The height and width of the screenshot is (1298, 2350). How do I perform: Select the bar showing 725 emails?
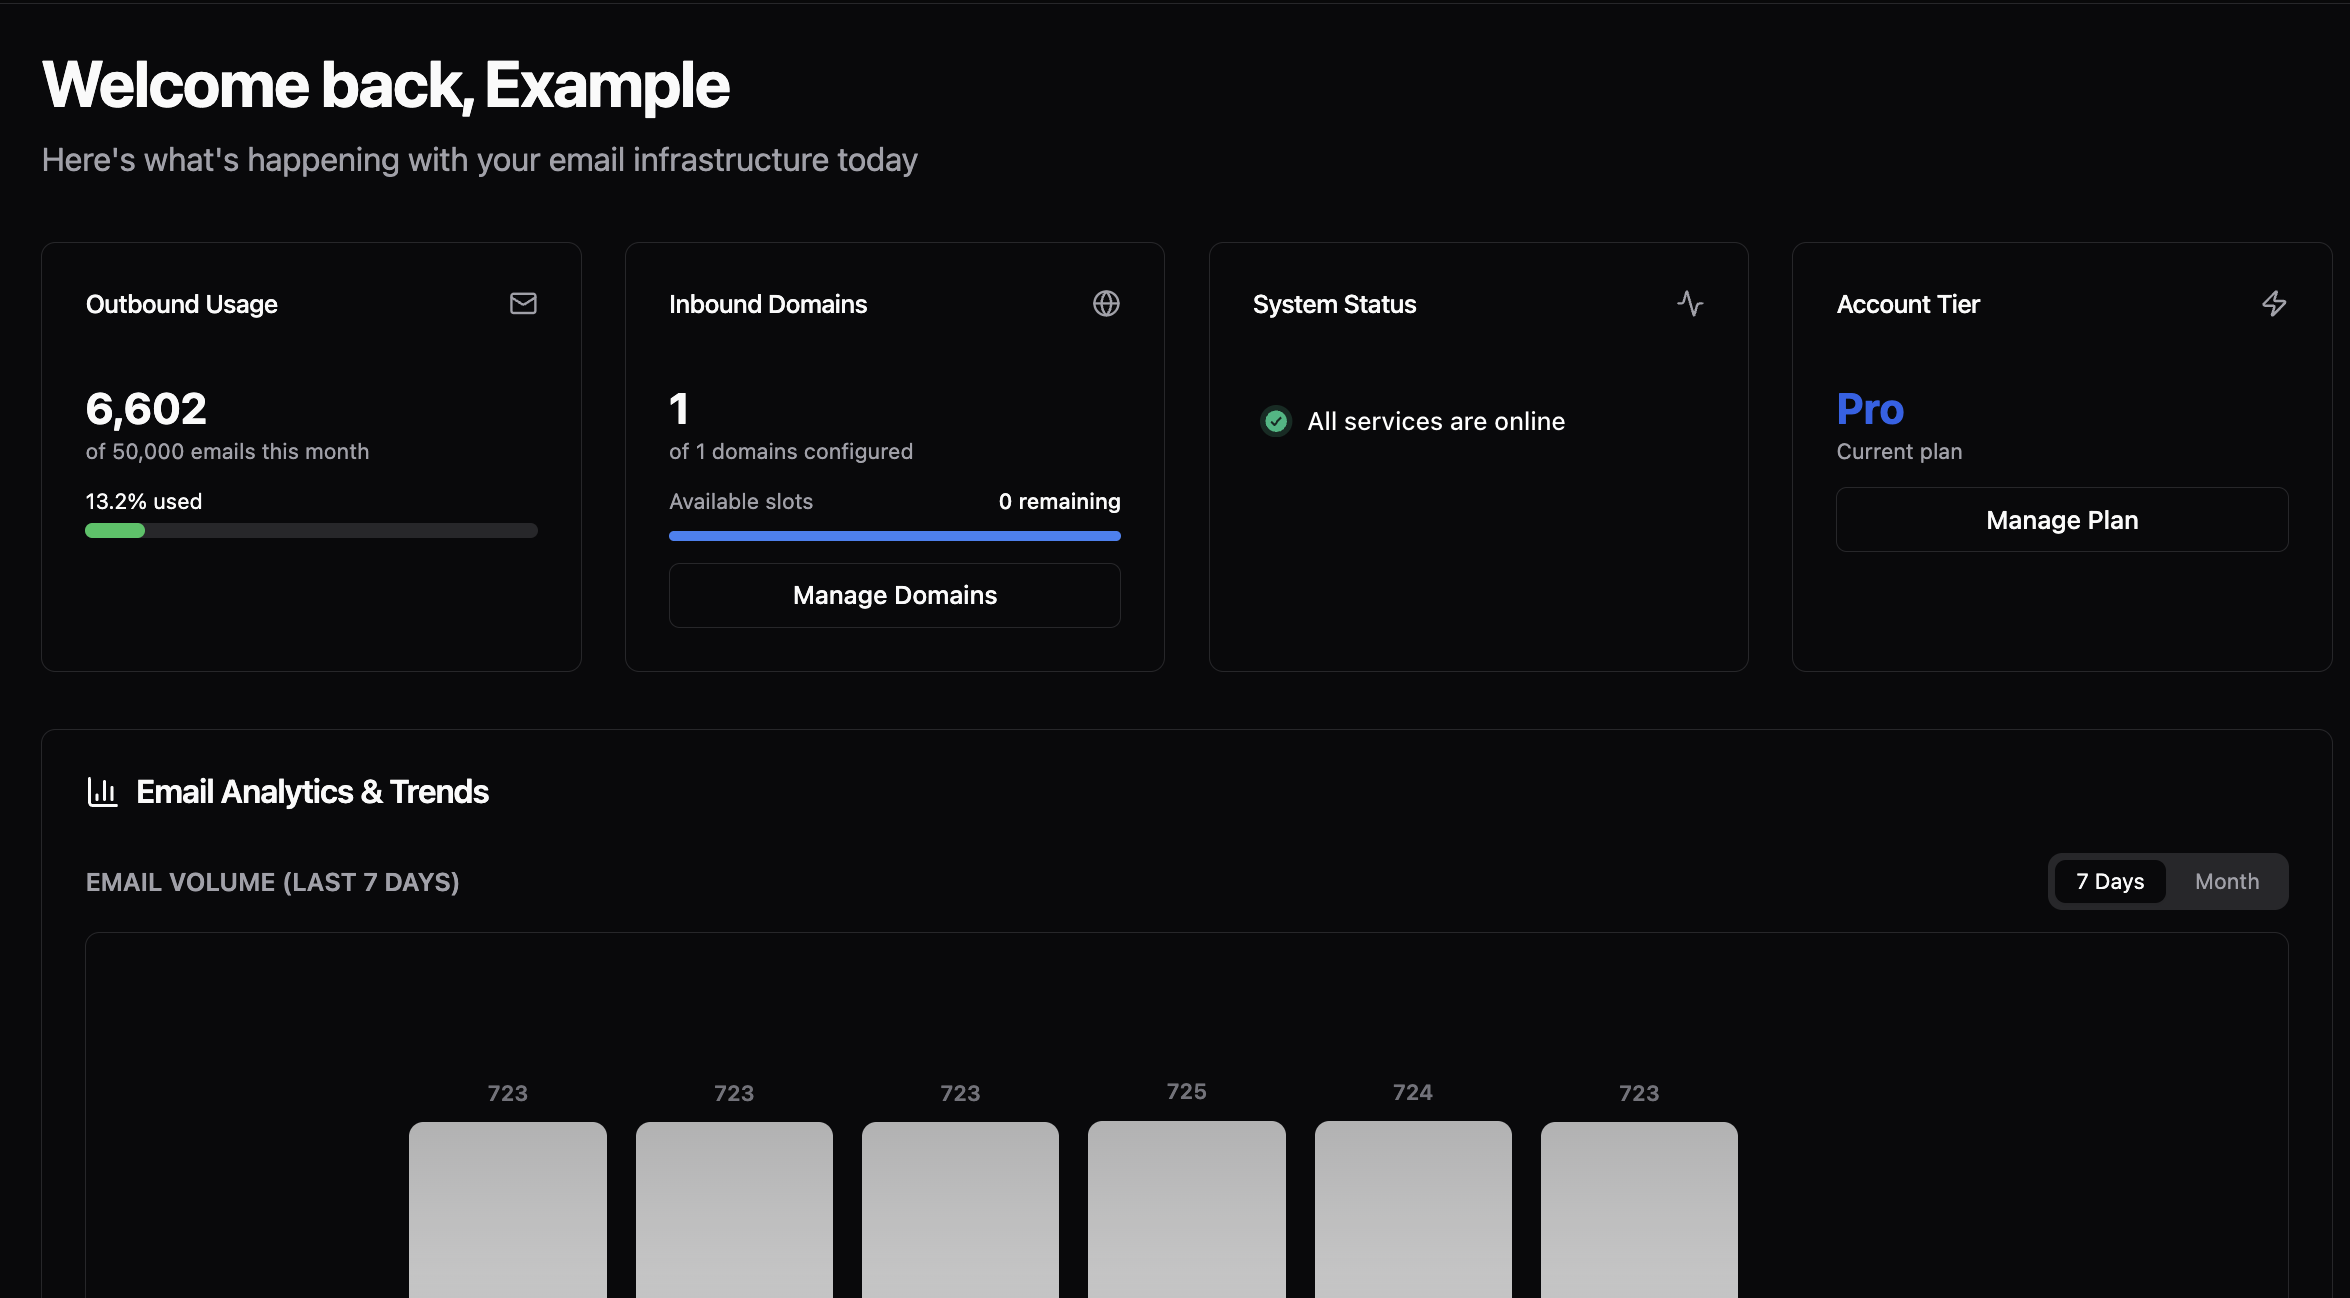coord(1186,1210)
